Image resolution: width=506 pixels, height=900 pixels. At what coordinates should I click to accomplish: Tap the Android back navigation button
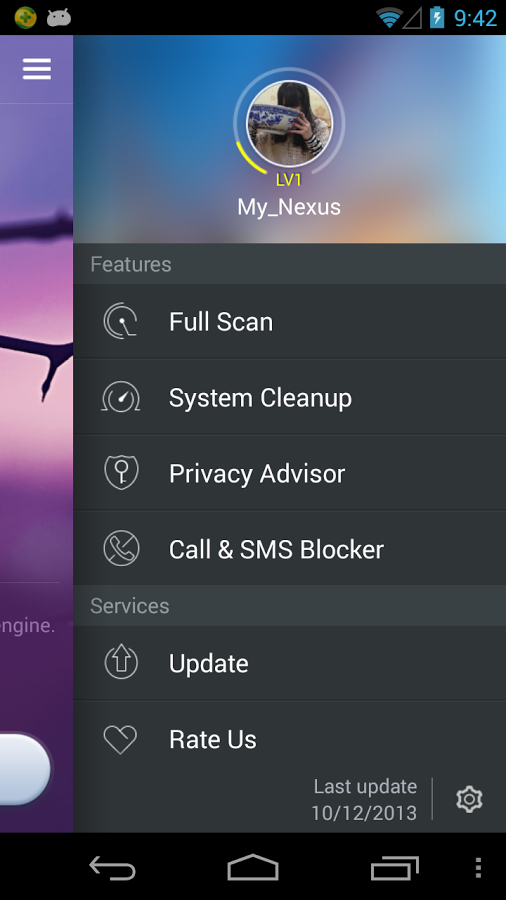coord(112,867)
